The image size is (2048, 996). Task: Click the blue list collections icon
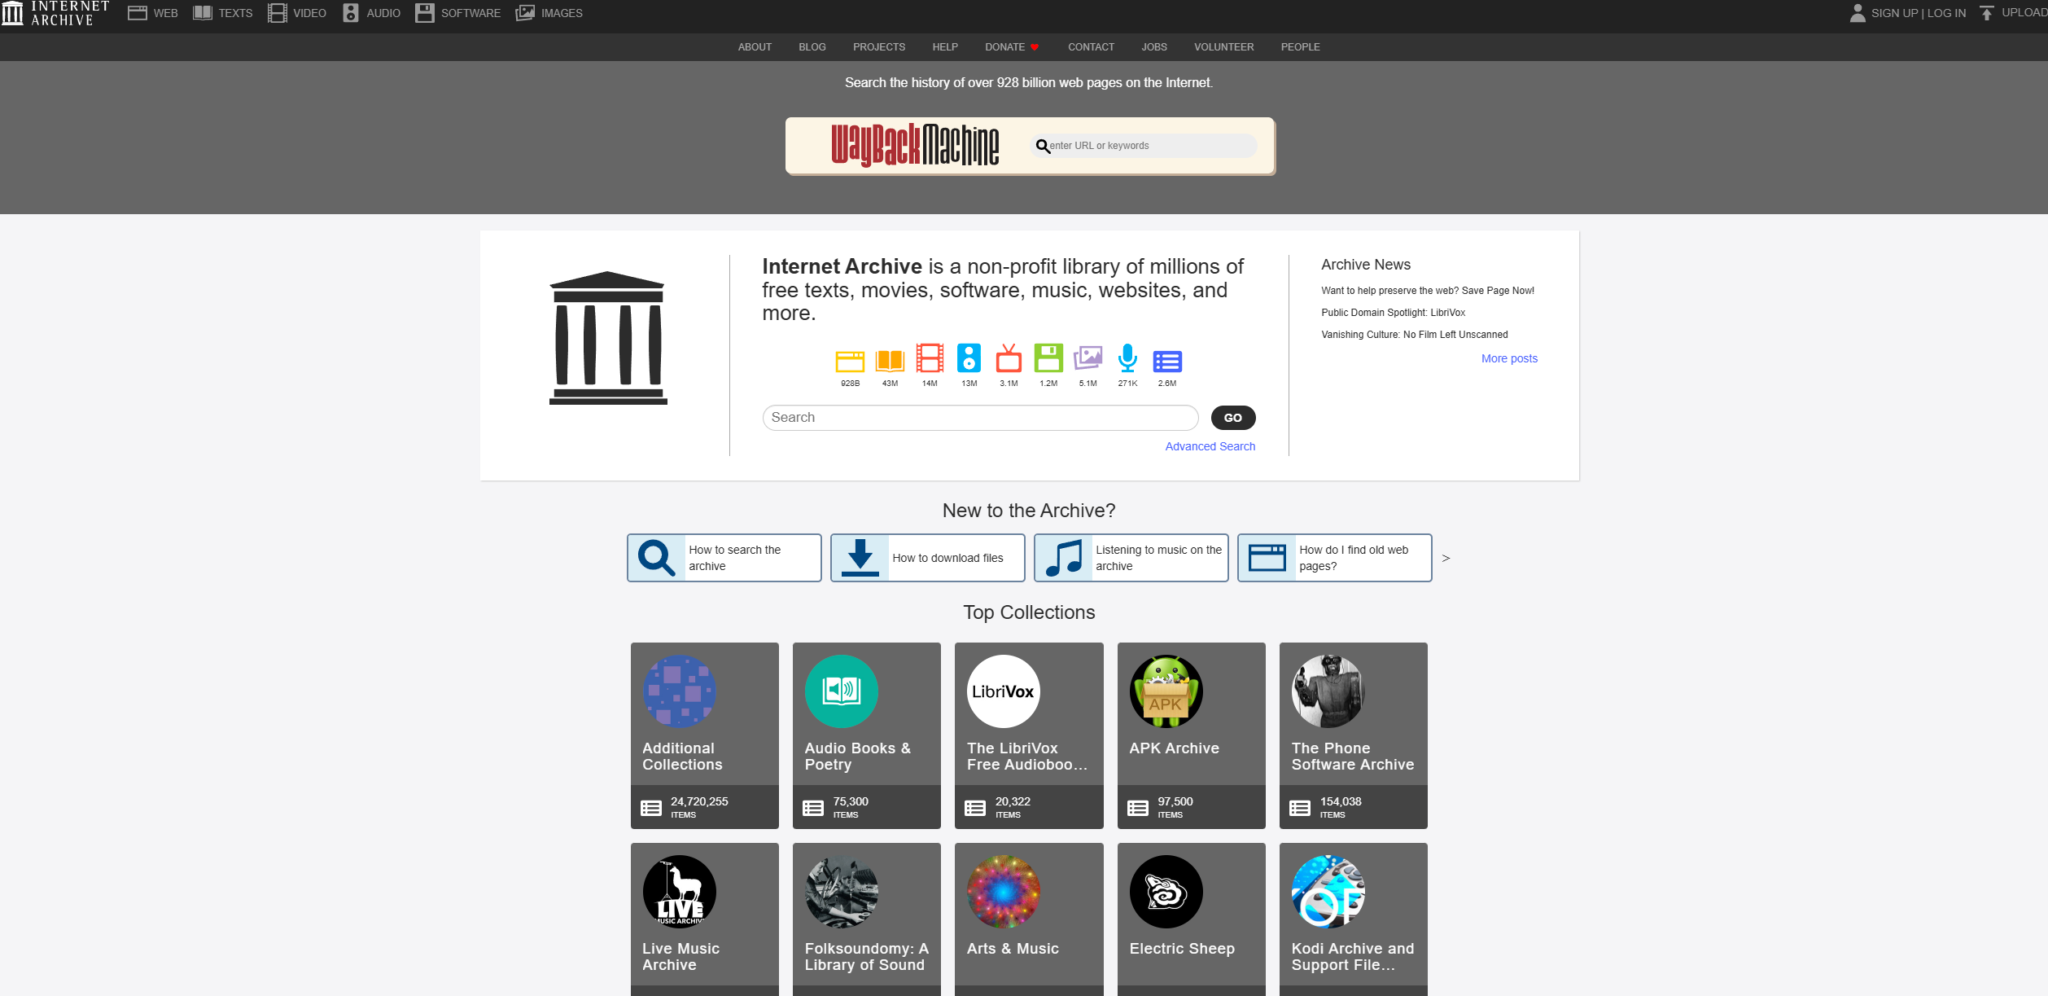pos(1167,361)
